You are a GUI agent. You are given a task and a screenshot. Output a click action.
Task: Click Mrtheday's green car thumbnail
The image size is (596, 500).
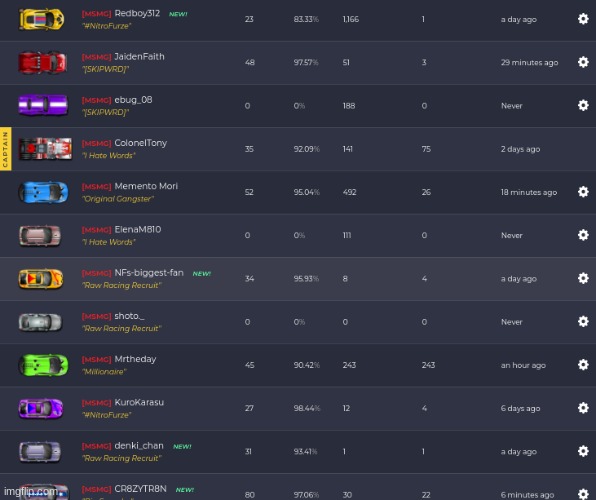[x=43, y=365]
